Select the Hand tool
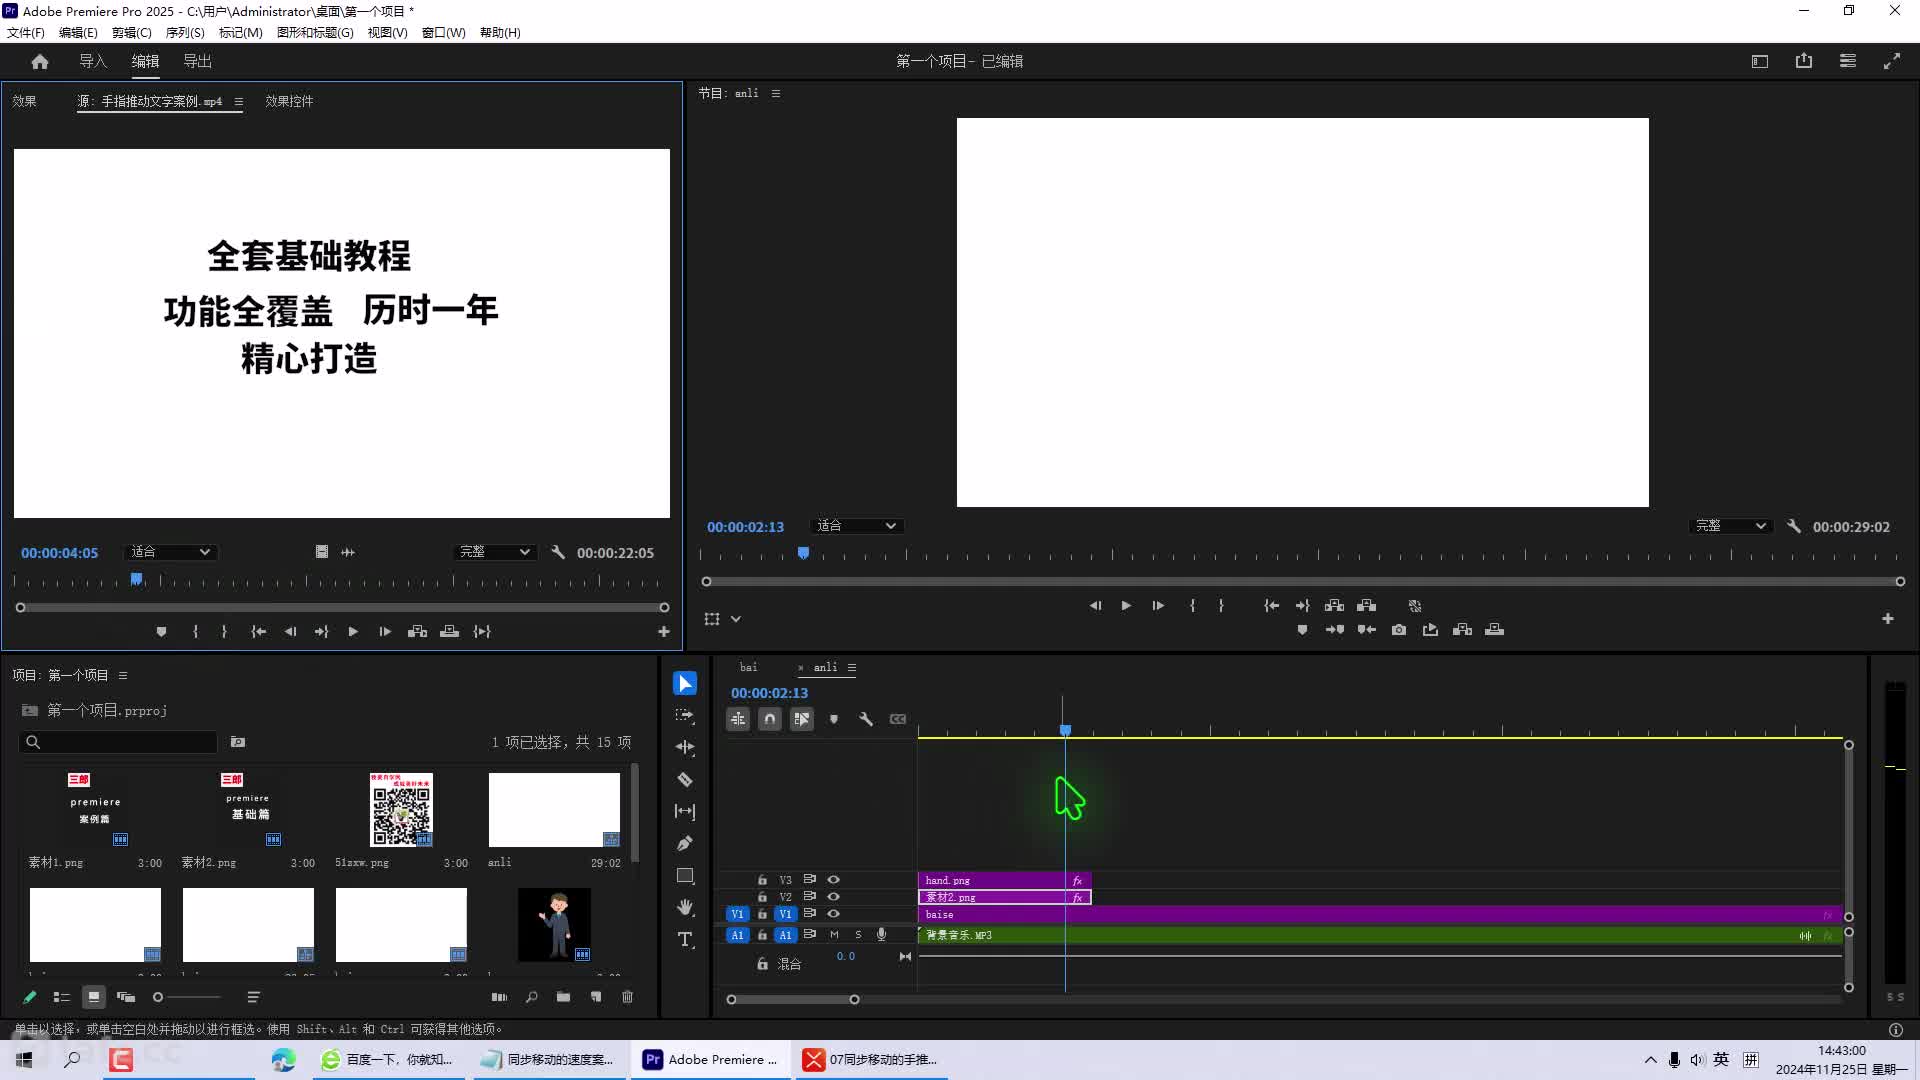 point(685,907)
